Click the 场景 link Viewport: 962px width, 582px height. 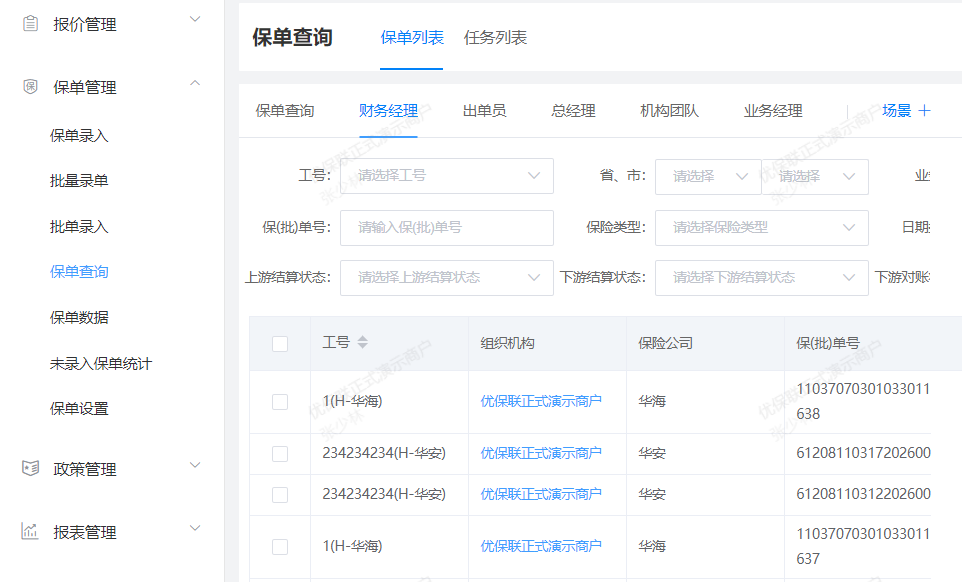[x=896, y=111]
